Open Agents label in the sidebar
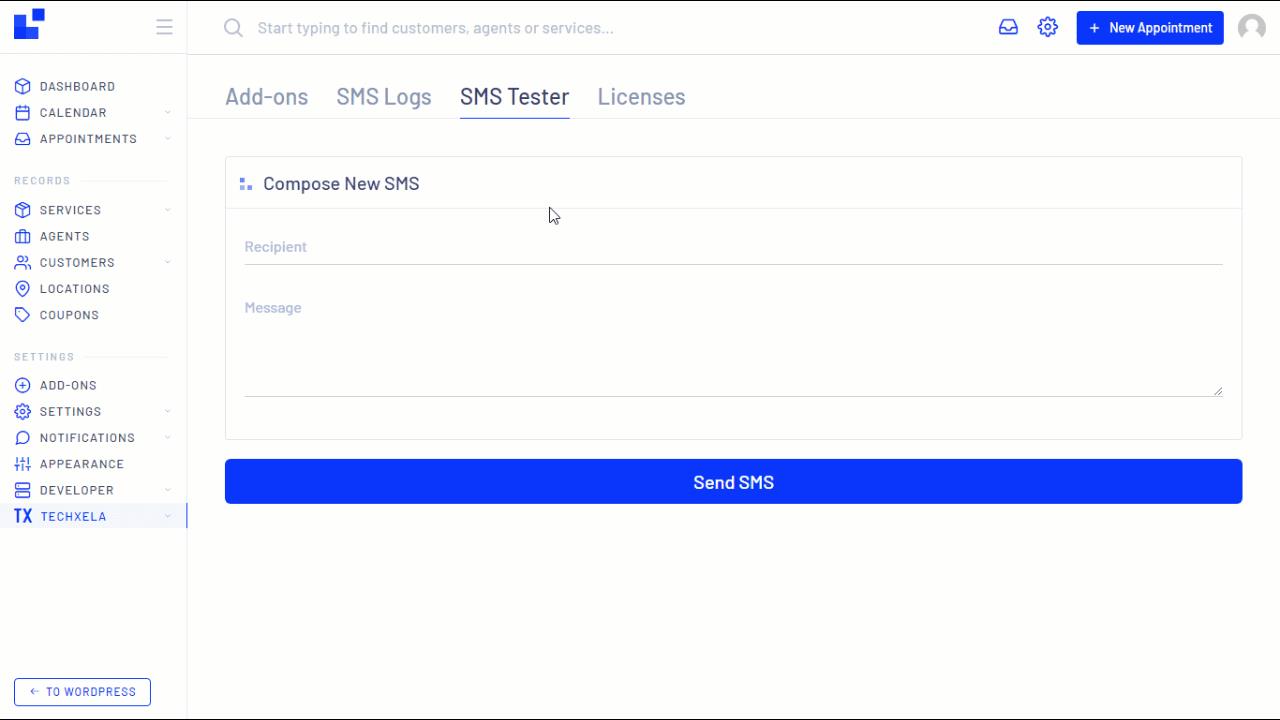1280x720 pixels. (x=65, y=236)
